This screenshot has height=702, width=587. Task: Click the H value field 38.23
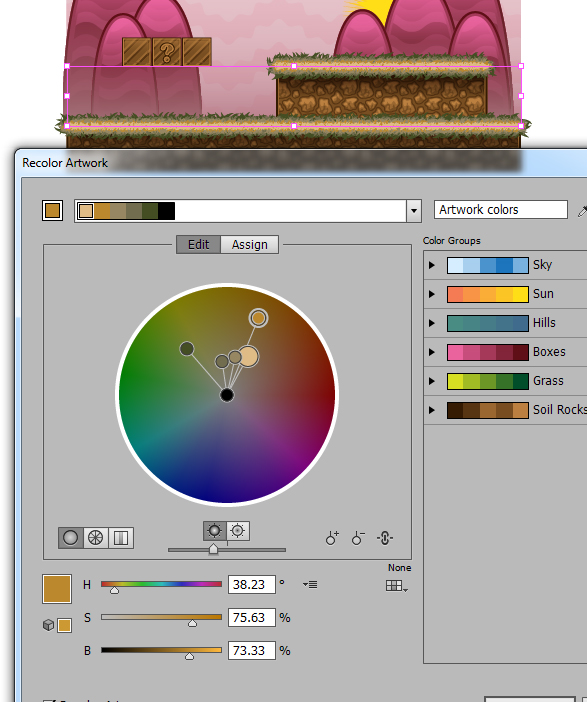click(251, 584)
